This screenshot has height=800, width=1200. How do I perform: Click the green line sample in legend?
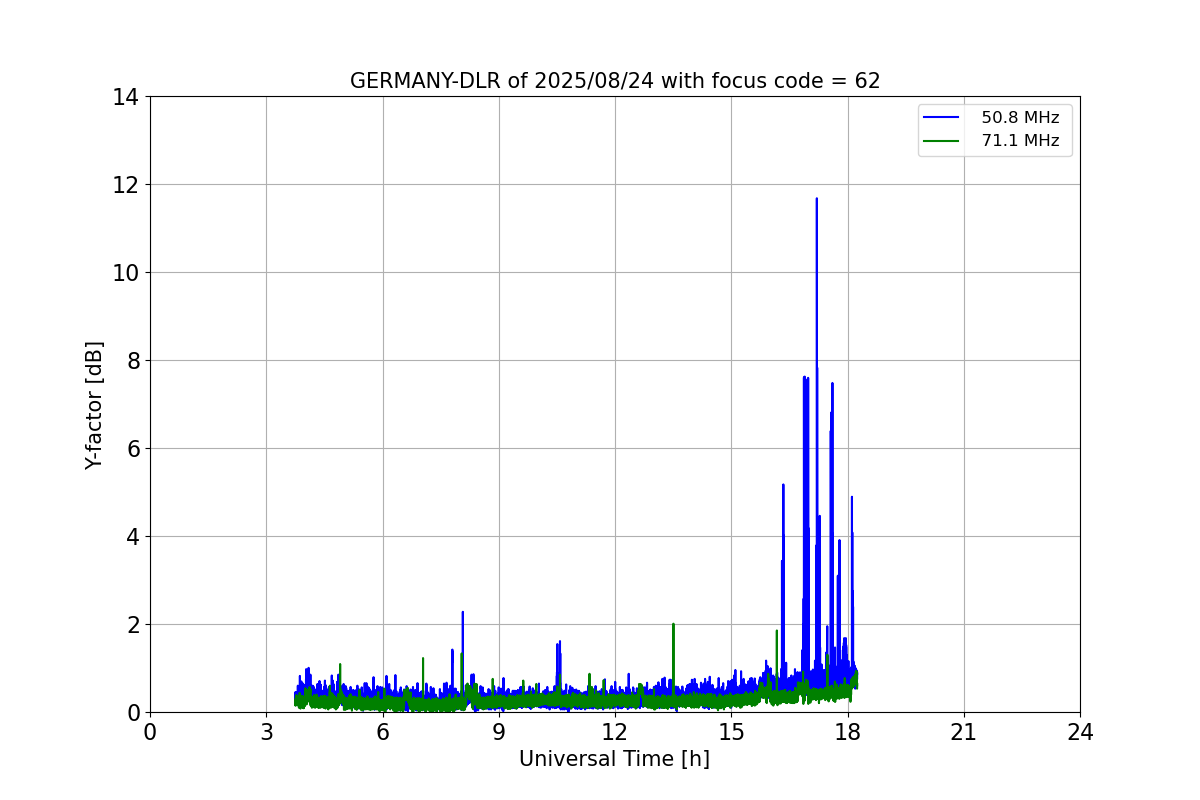click(x=942, y=141)
